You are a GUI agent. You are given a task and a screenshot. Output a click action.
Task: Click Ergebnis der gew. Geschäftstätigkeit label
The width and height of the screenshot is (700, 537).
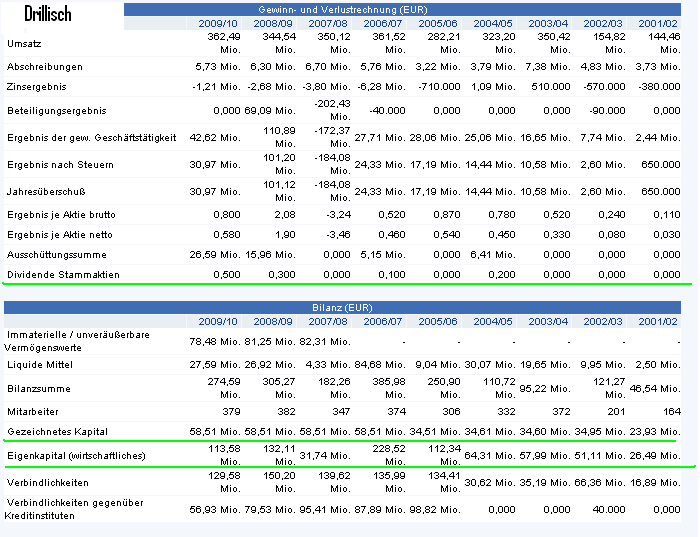tap(92, 137)
